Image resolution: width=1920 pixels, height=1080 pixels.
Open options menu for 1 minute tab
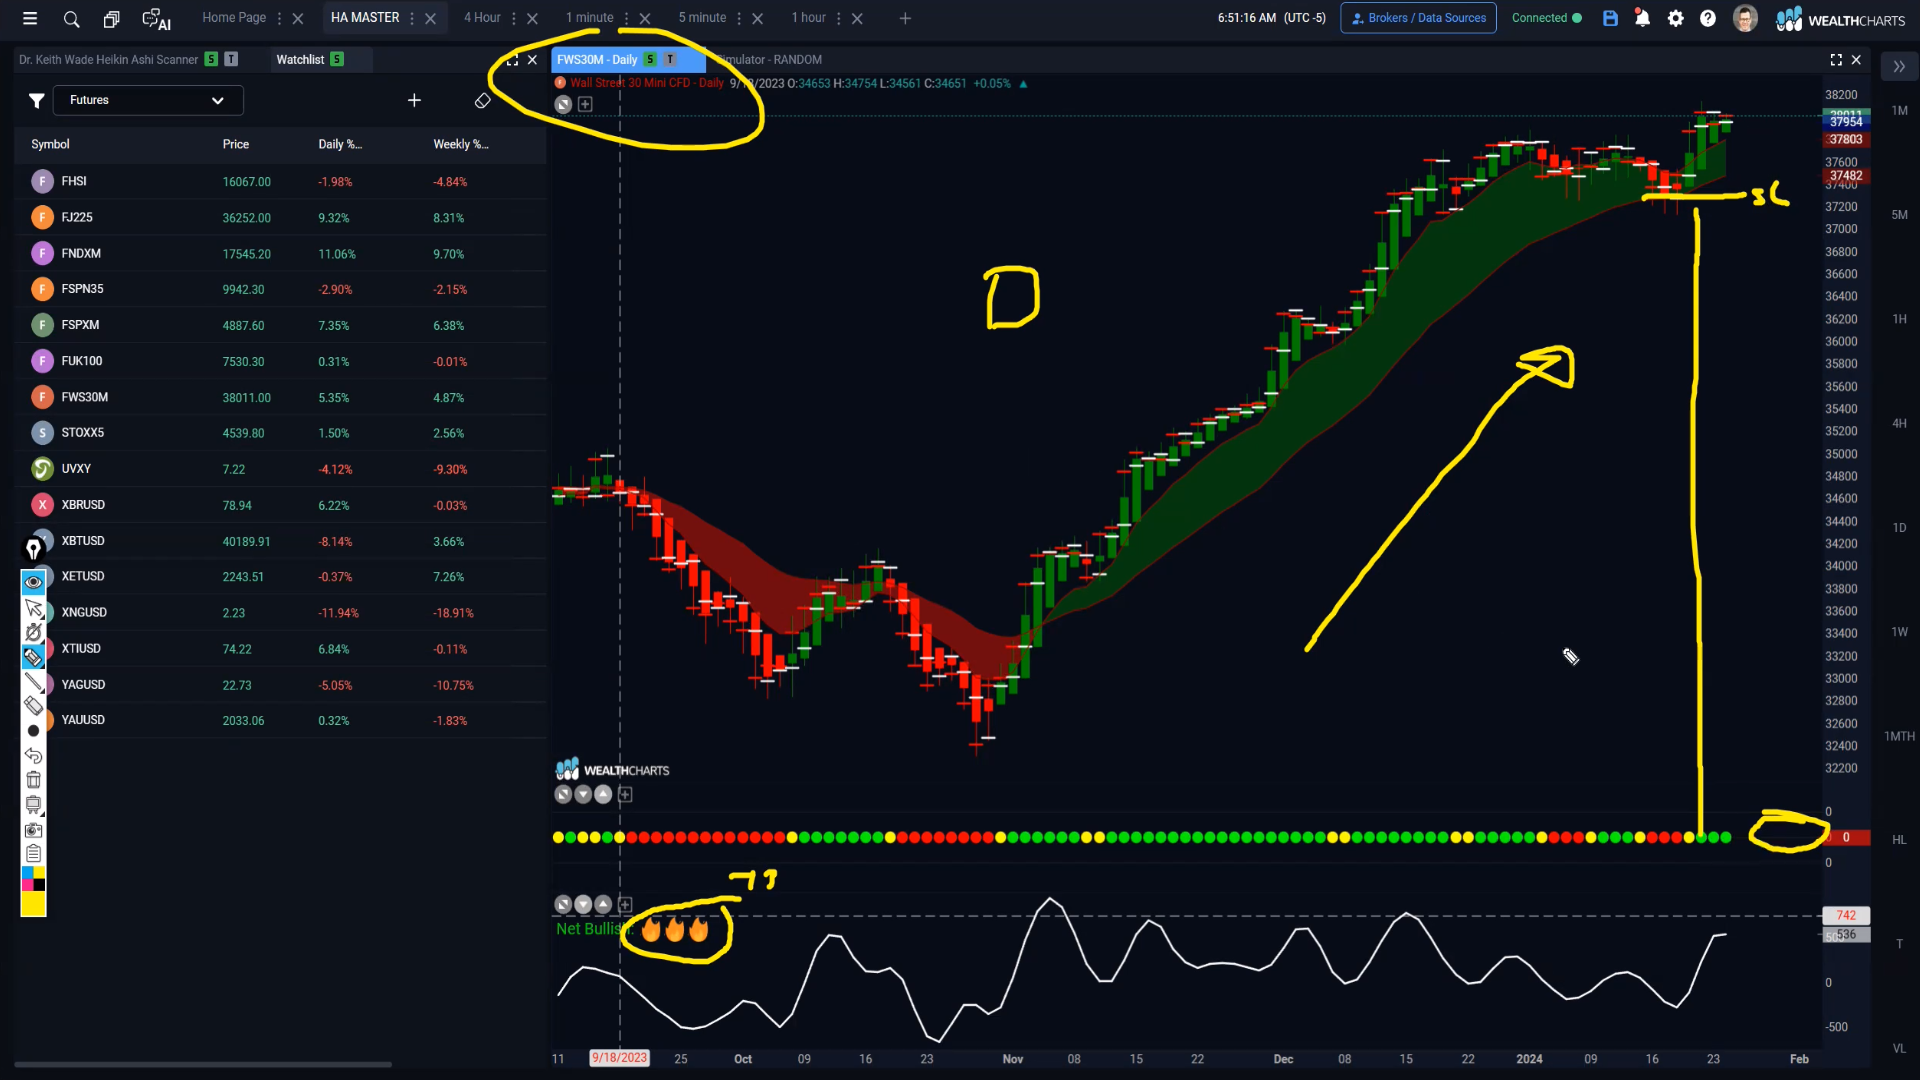[627, 18]
